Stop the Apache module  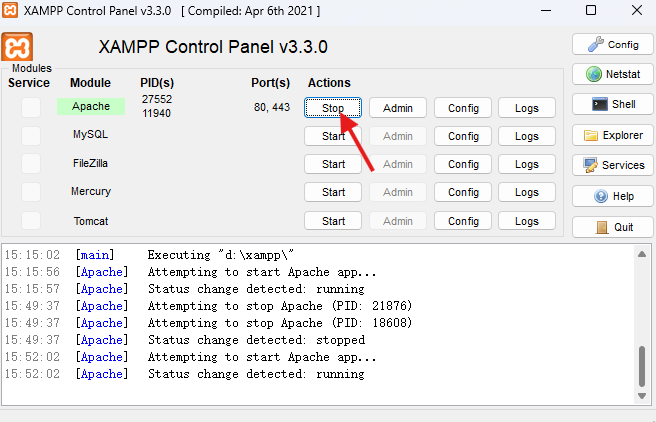pos(333,108)
